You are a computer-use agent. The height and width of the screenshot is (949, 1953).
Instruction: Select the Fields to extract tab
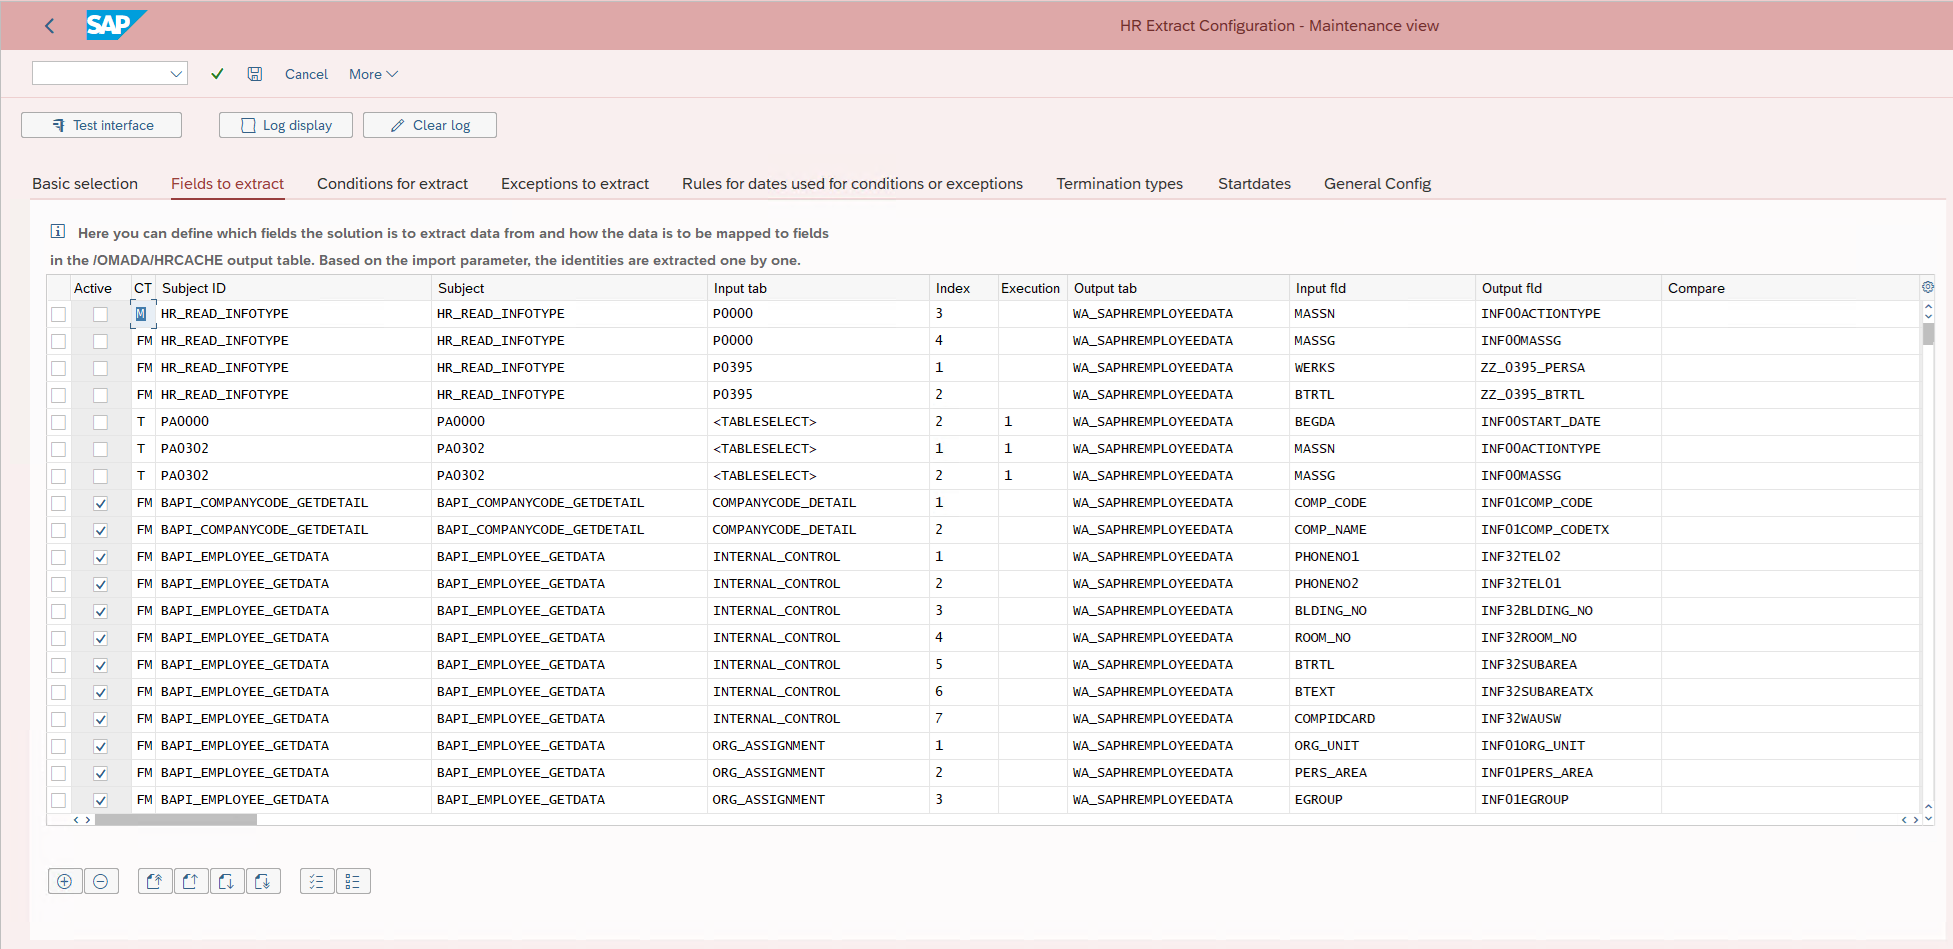[227, 184]
